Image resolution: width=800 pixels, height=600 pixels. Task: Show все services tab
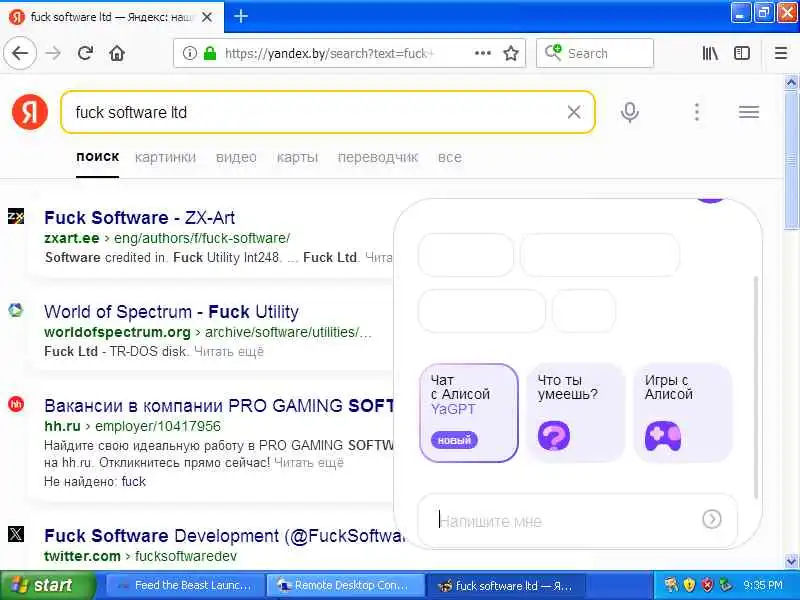click(449, 157)
